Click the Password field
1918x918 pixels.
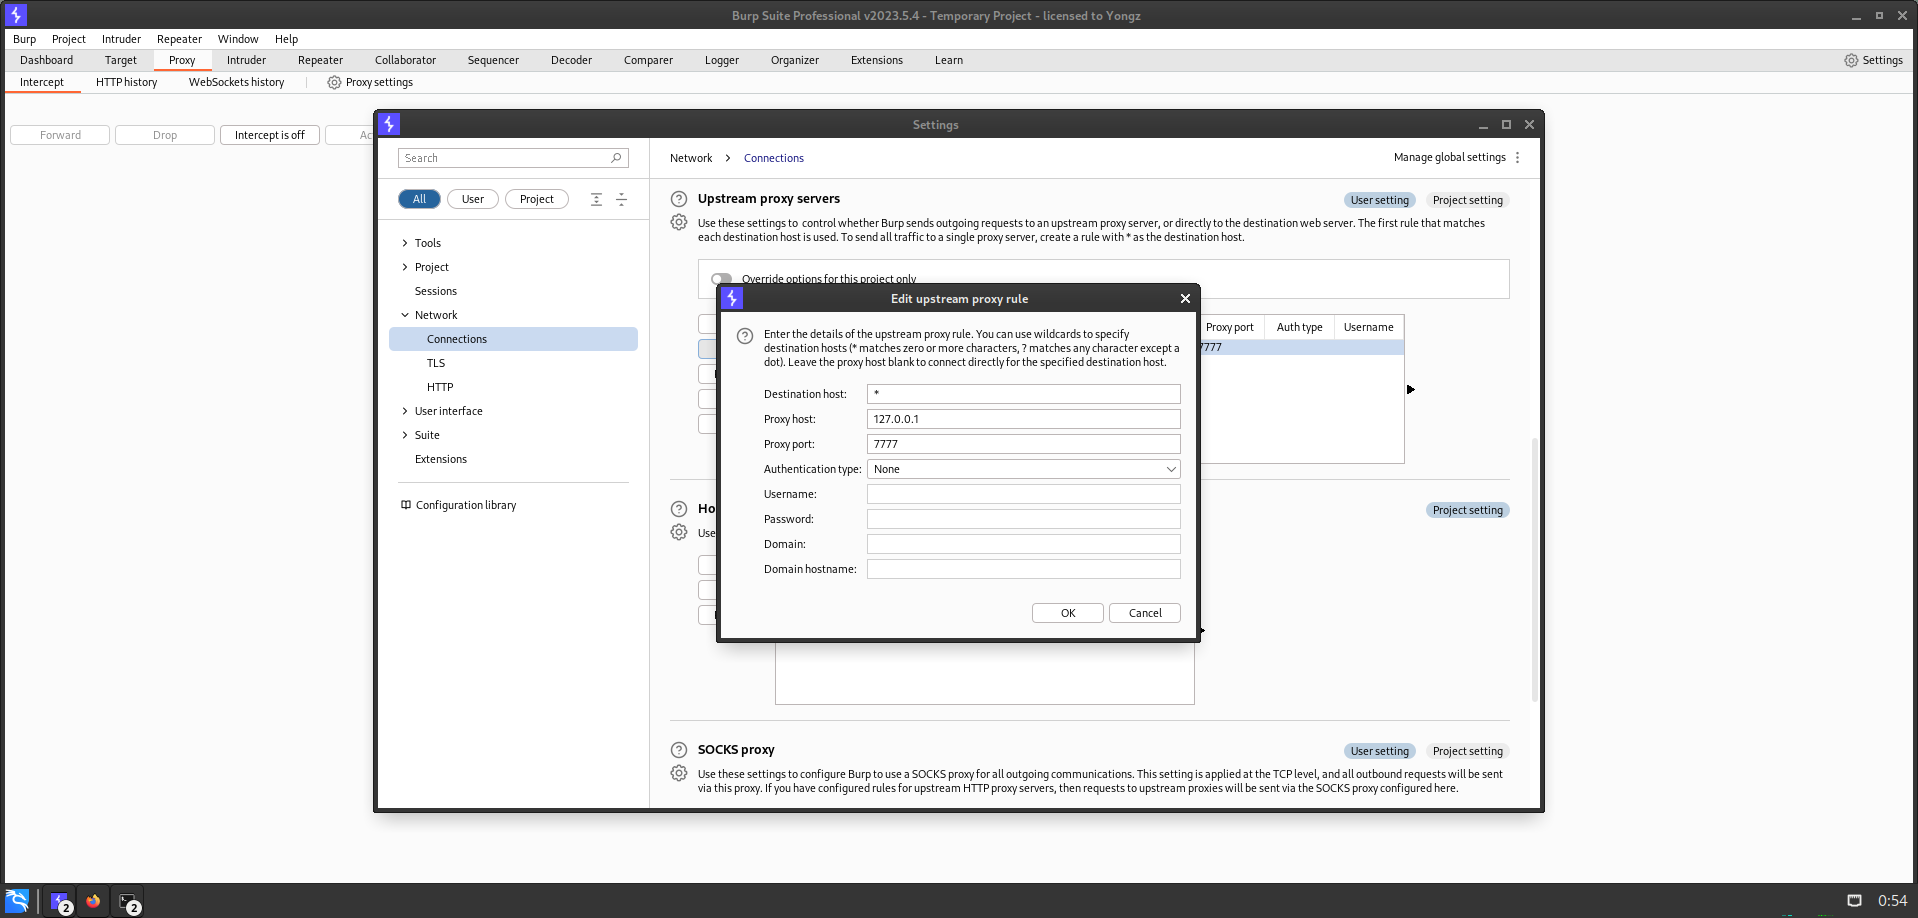1023,519
